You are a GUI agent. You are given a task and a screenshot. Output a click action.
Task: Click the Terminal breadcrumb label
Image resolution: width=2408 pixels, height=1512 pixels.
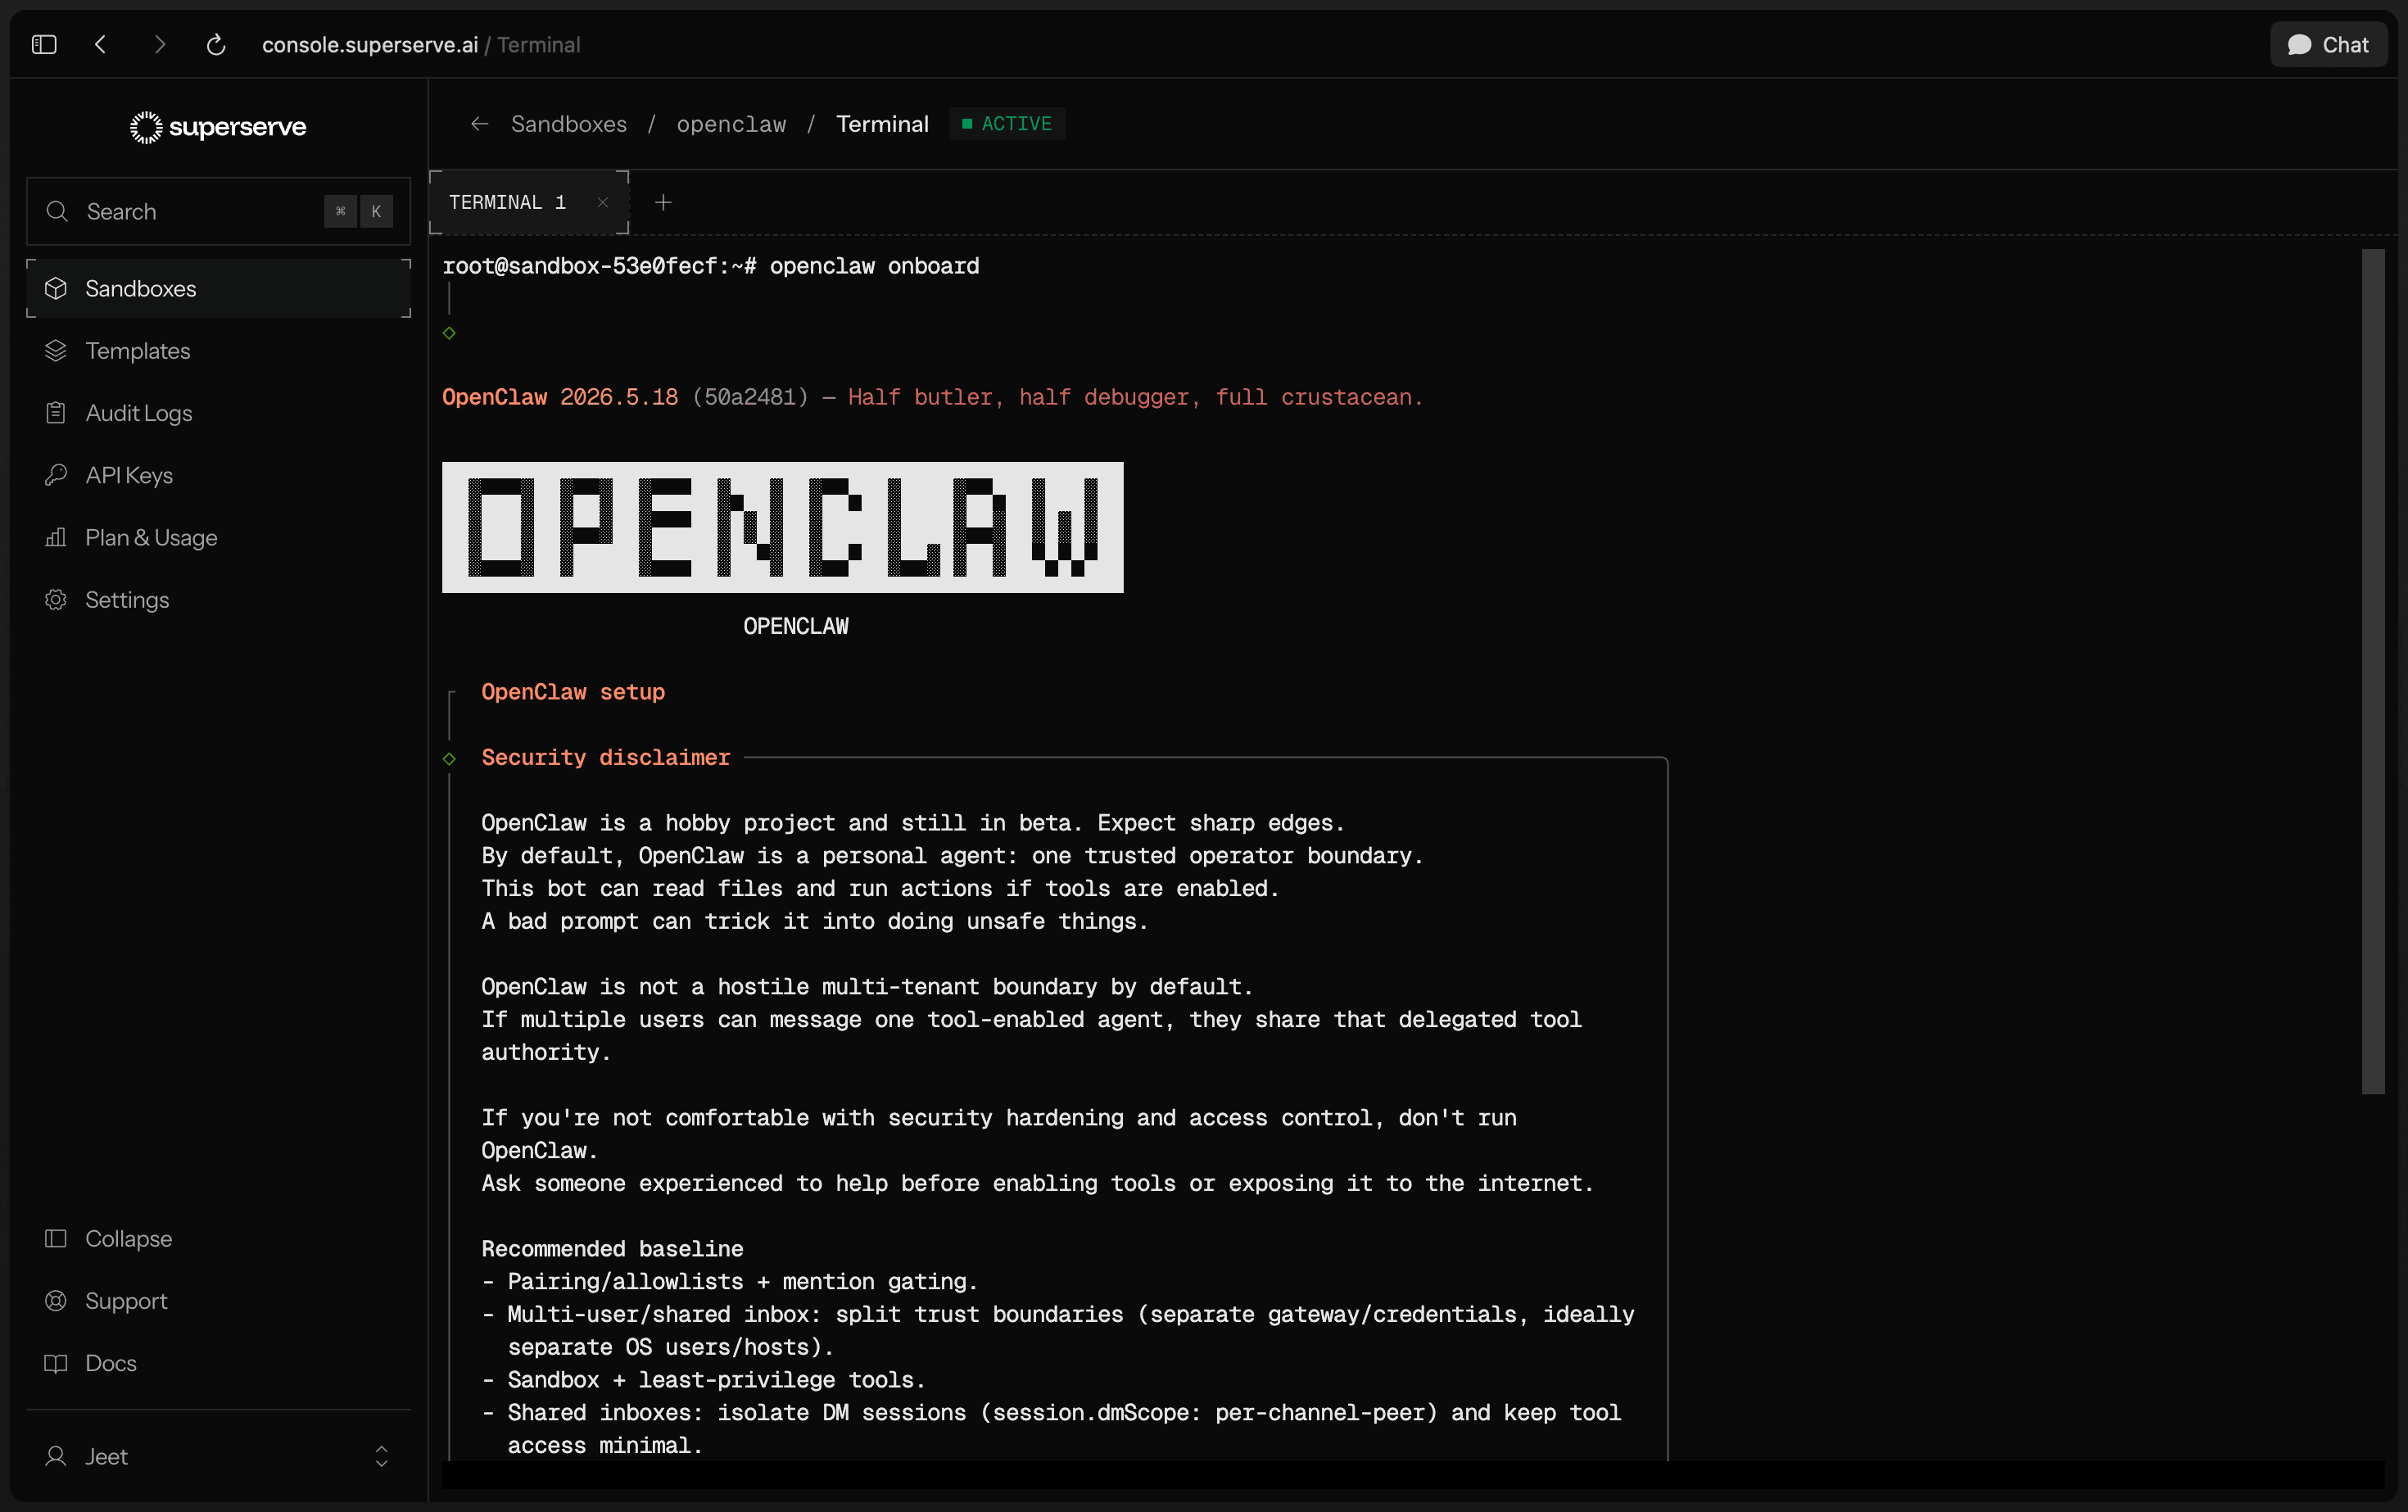pyautogui.click(x=882, y=124)
